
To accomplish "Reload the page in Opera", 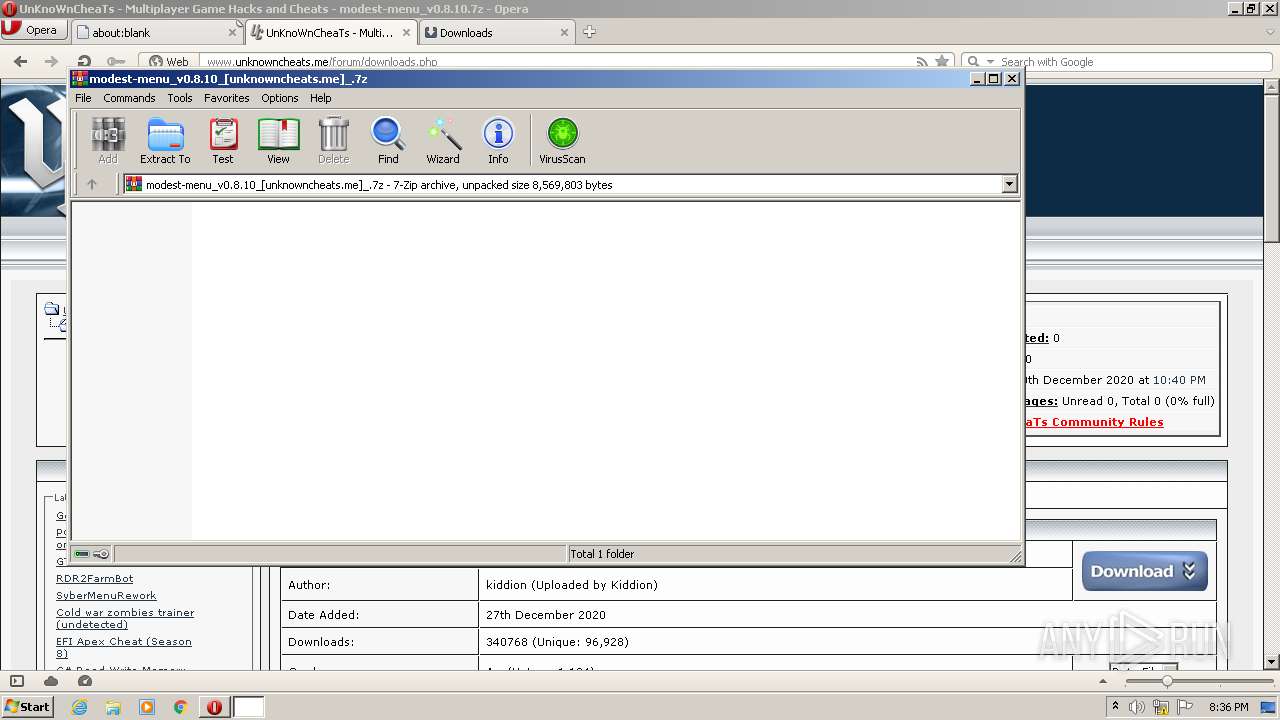I will [84, 61].
